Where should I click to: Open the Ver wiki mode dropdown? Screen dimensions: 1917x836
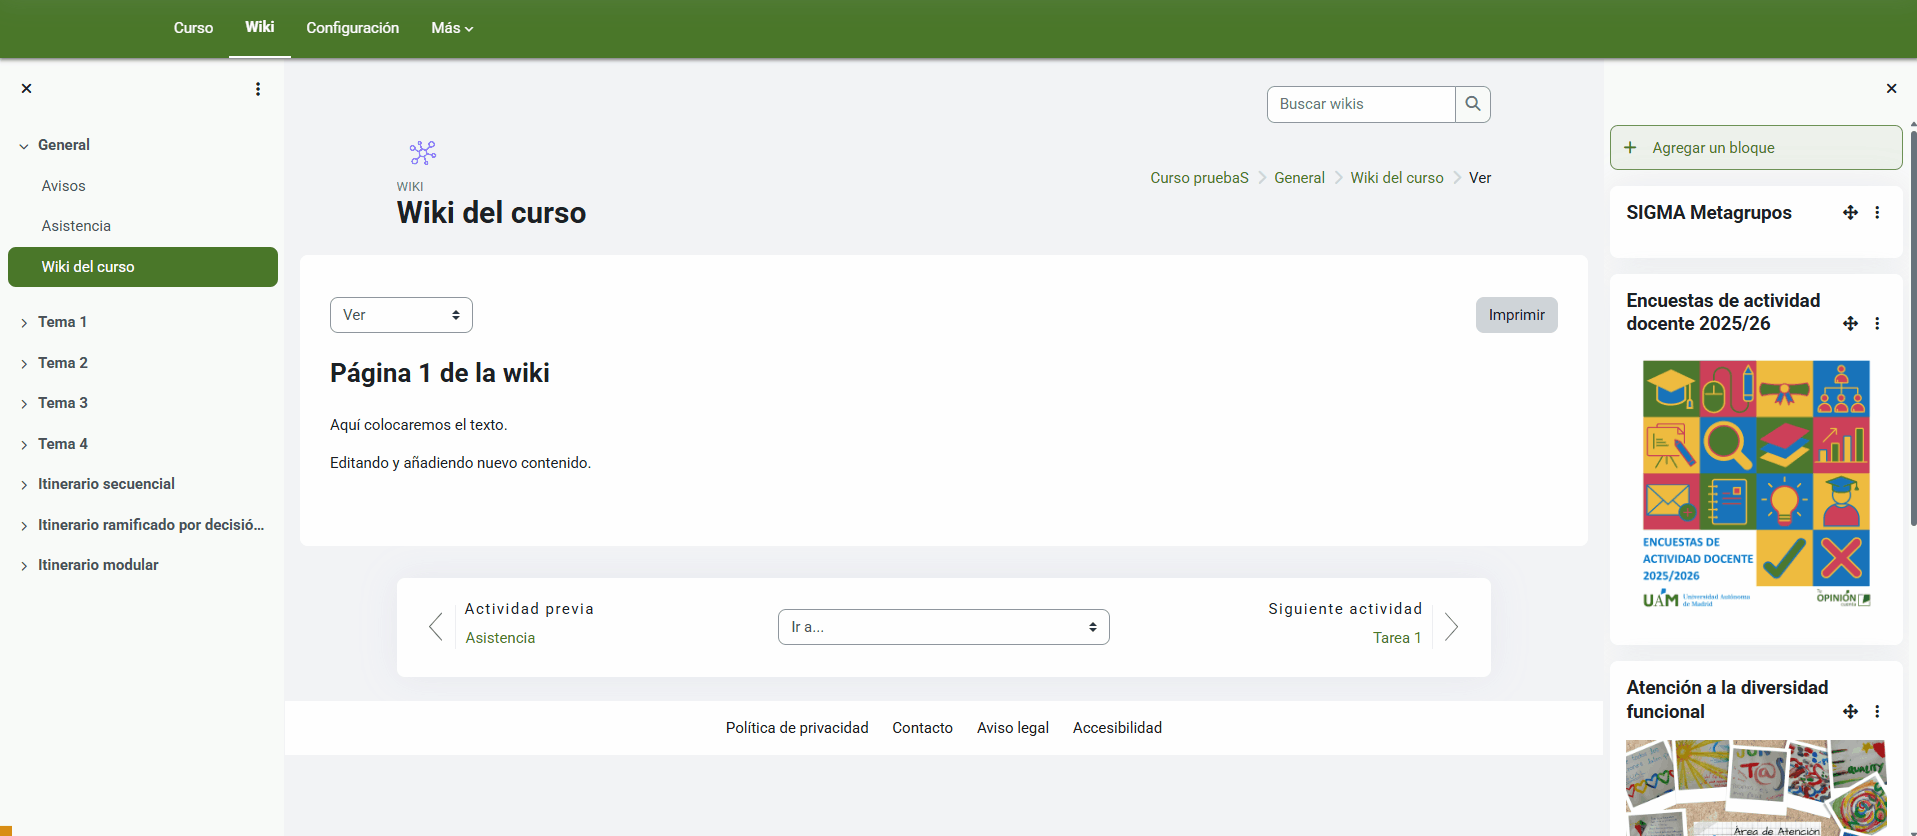point(401,315)
